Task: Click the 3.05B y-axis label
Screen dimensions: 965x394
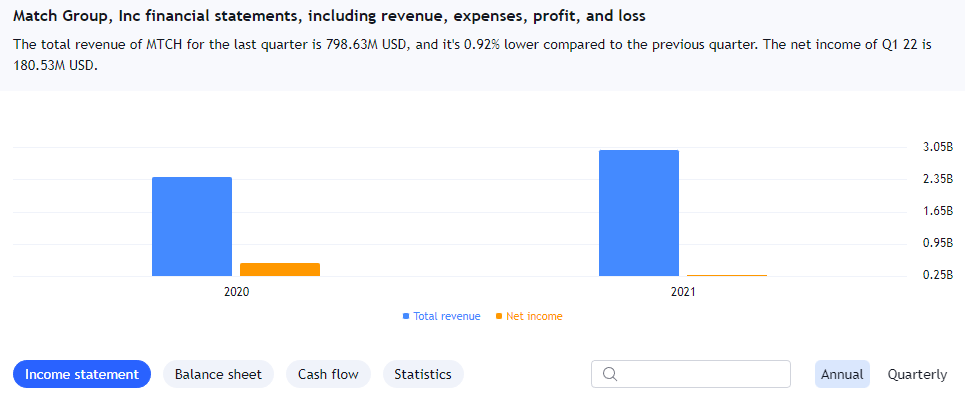Action: pos(938,147)
